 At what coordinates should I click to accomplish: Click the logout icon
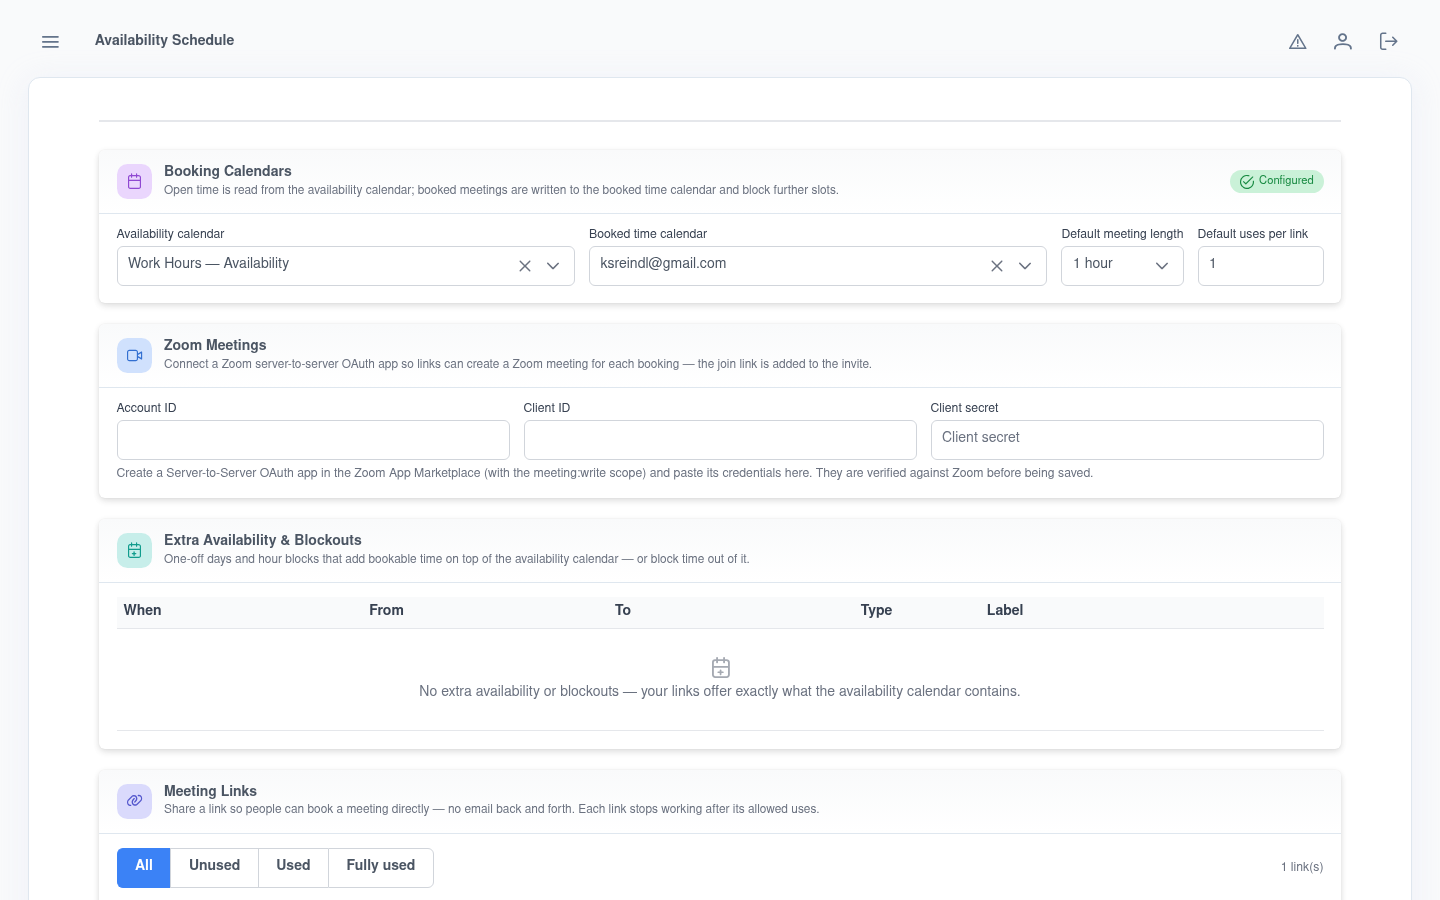[1388, 41]
